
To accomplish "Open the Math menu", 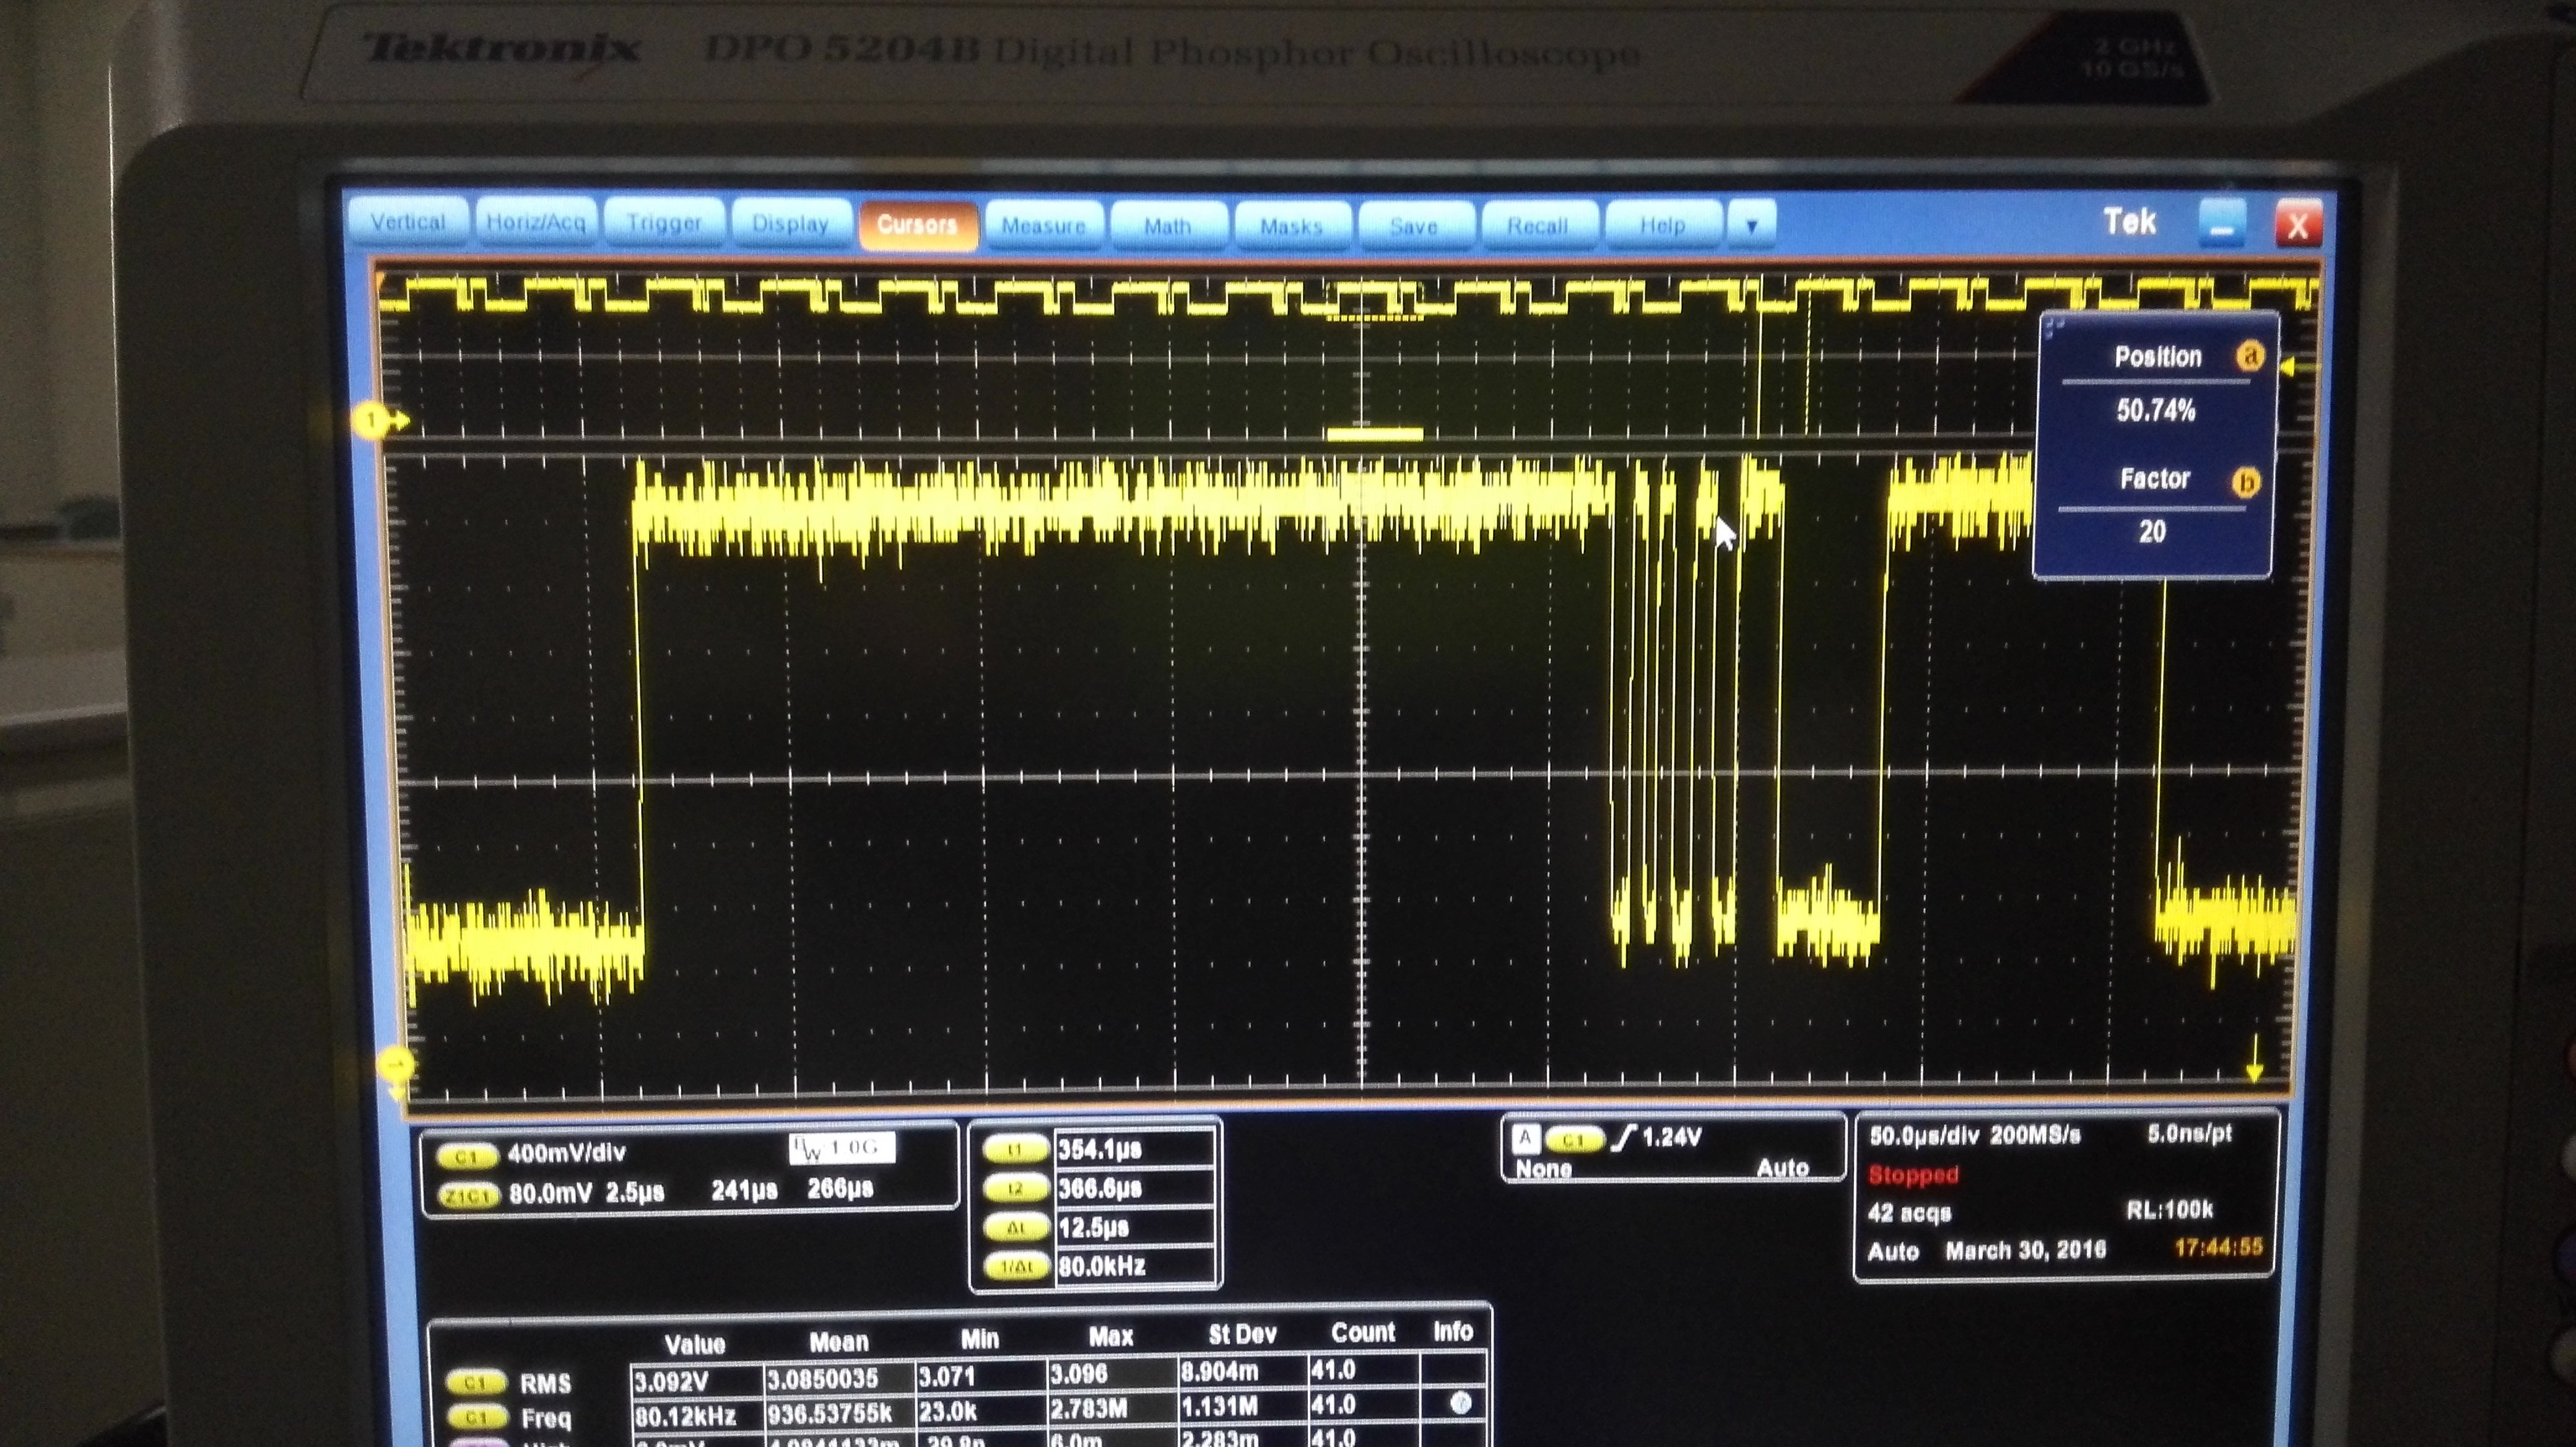I will tap(1167, 226).
